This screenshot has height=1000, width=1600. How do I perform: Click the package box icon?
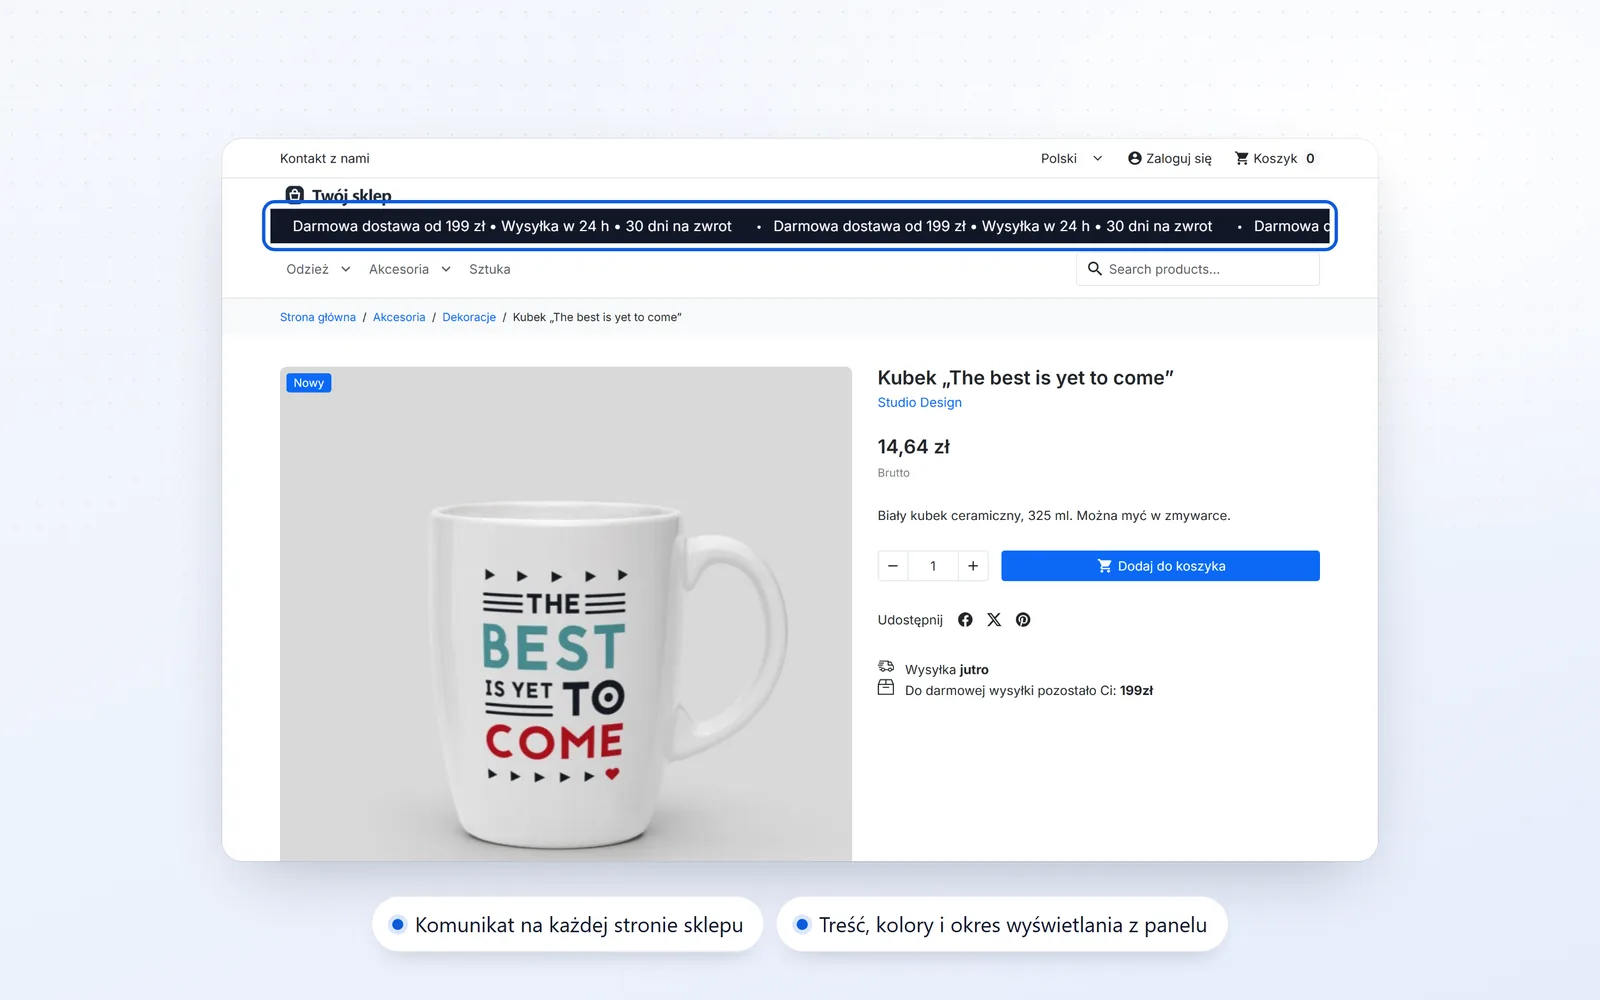click(886, 687)
